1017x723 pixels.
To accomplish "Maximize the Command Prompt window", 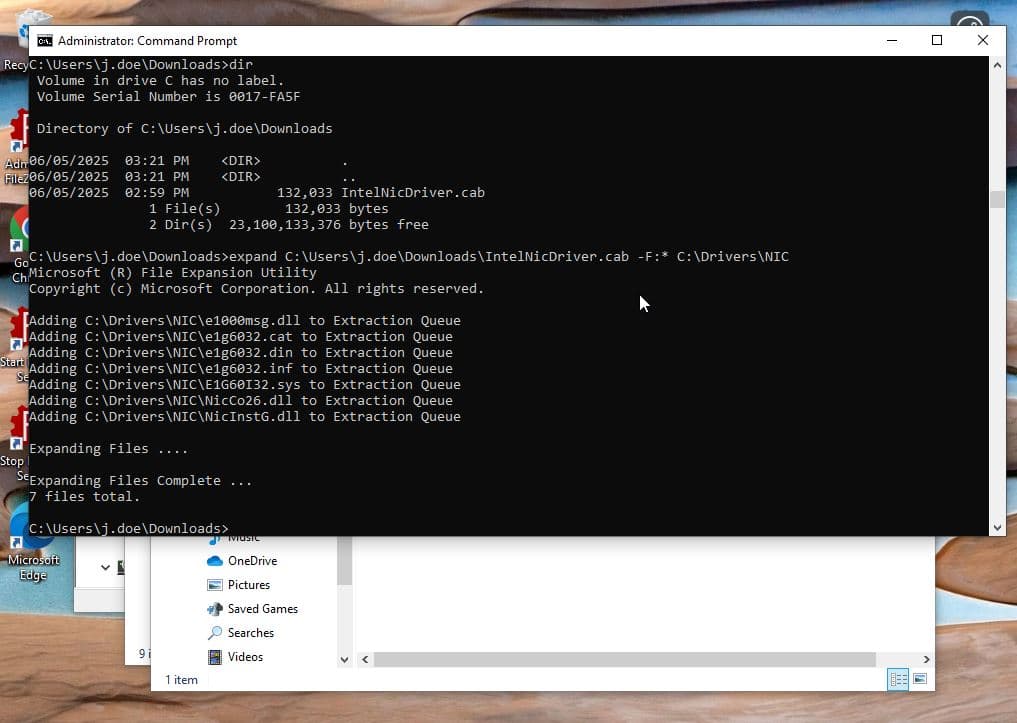I will [937, 40].
